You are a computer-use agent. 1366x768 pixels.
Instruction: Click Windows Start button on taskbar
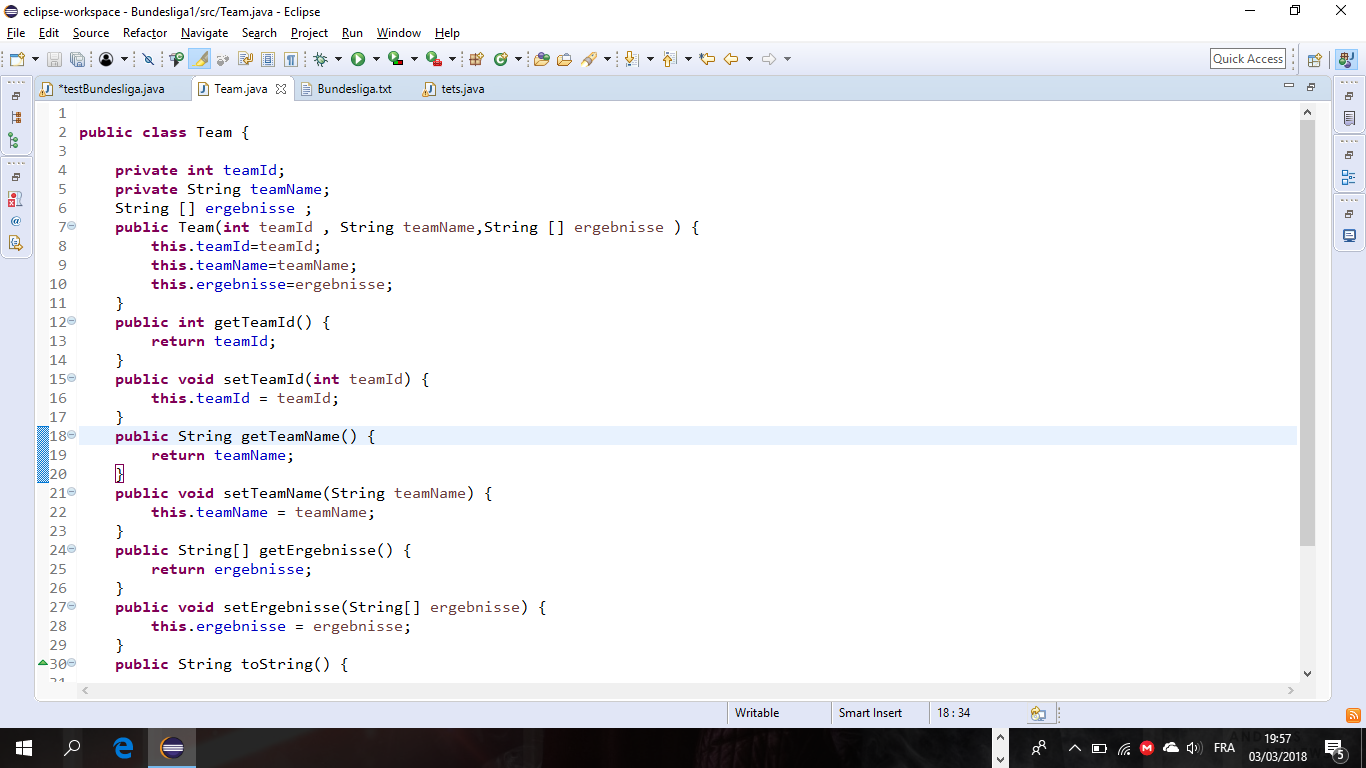[24, 747]
